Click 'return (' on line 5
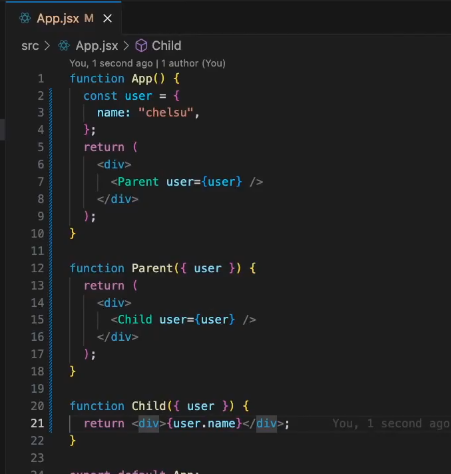The height and width of the screenshot is (474, 451). [x=110, y=147]
